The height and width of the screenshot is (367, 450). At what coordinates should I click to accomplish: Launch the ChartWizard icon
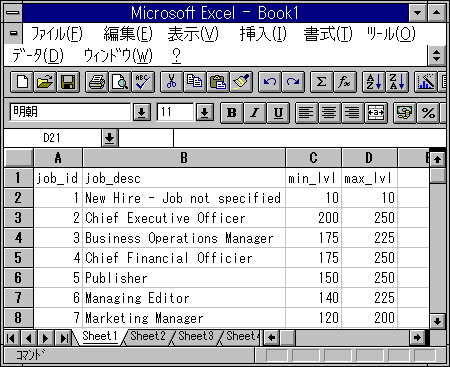pyautogui.click(x=426, y=82)
